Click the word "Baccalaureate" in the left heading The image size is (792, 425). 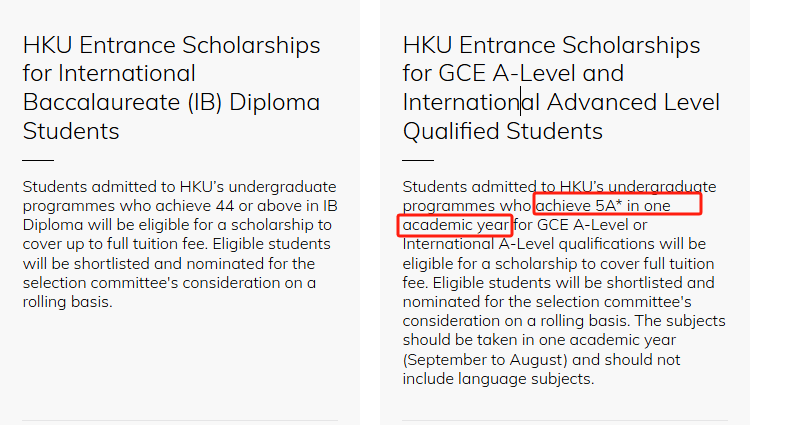[x=102, y=102]
